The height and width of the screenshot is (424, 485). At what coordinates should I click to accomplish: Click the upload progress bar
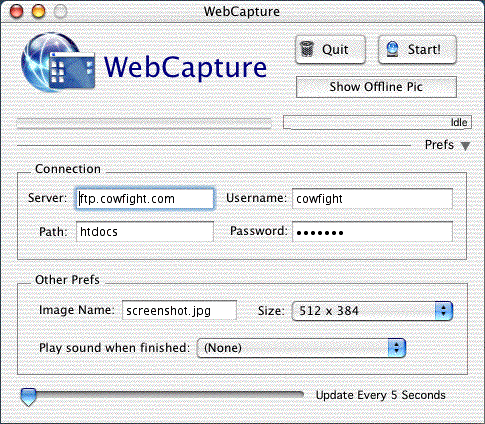[144, 123]
